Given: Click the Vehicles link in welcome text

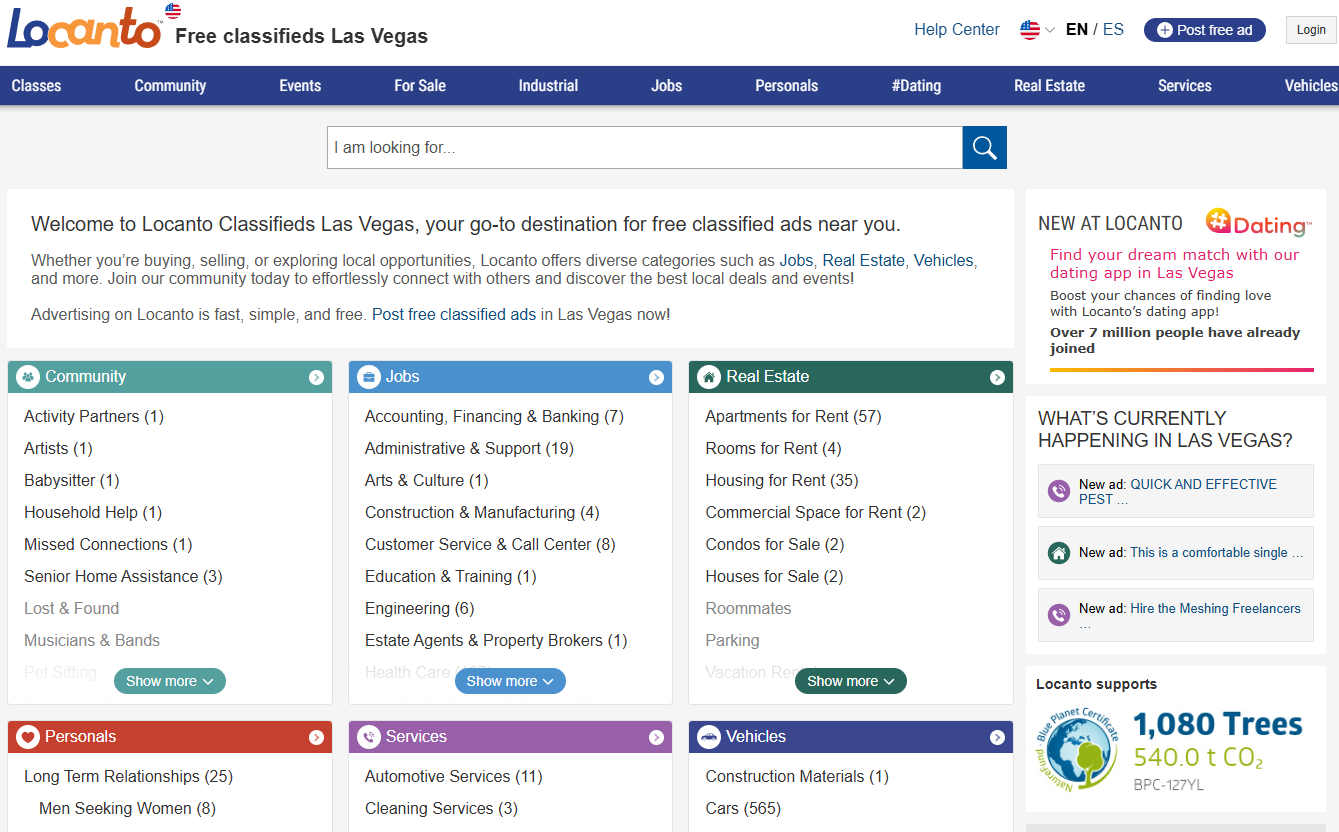Looking at the screenshot, I should point(943,260).
